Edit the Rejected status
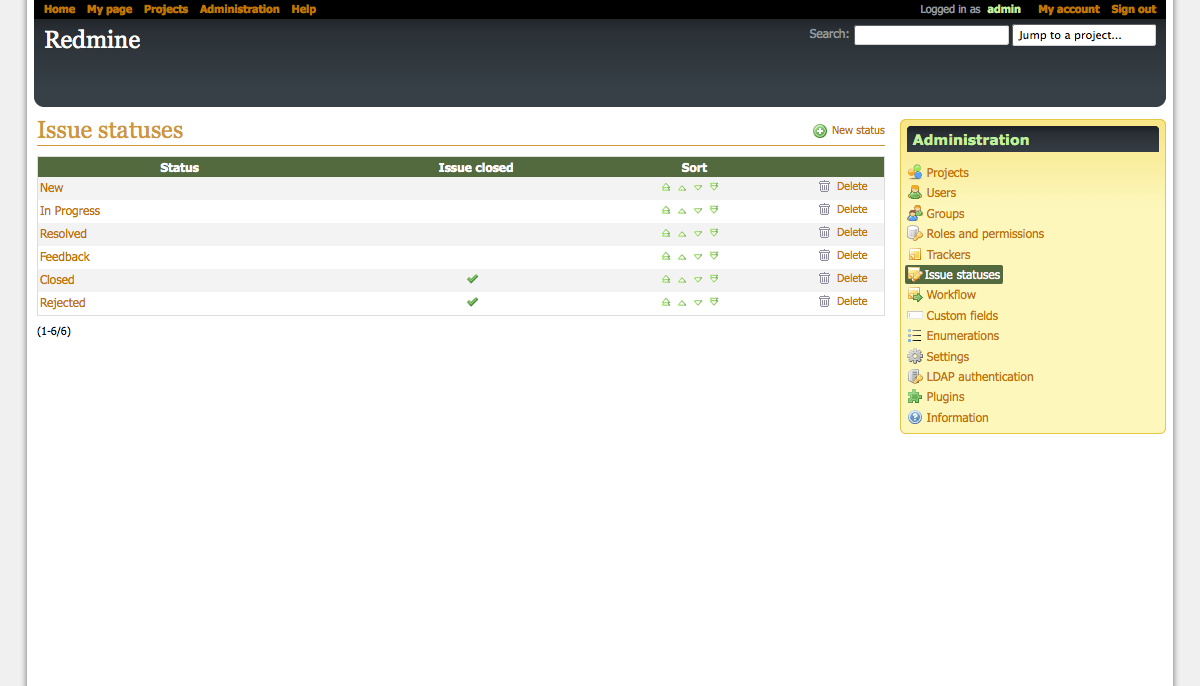 pos(63,303)
